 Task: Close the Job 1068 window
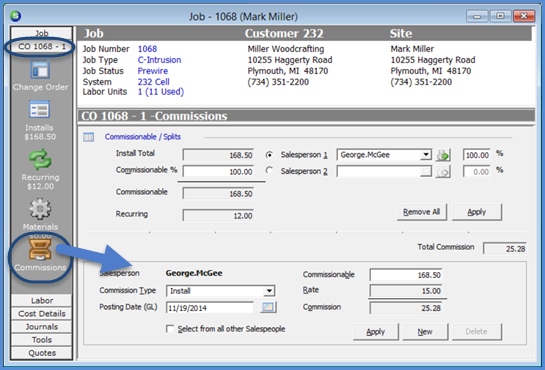(x=524, y=16)
